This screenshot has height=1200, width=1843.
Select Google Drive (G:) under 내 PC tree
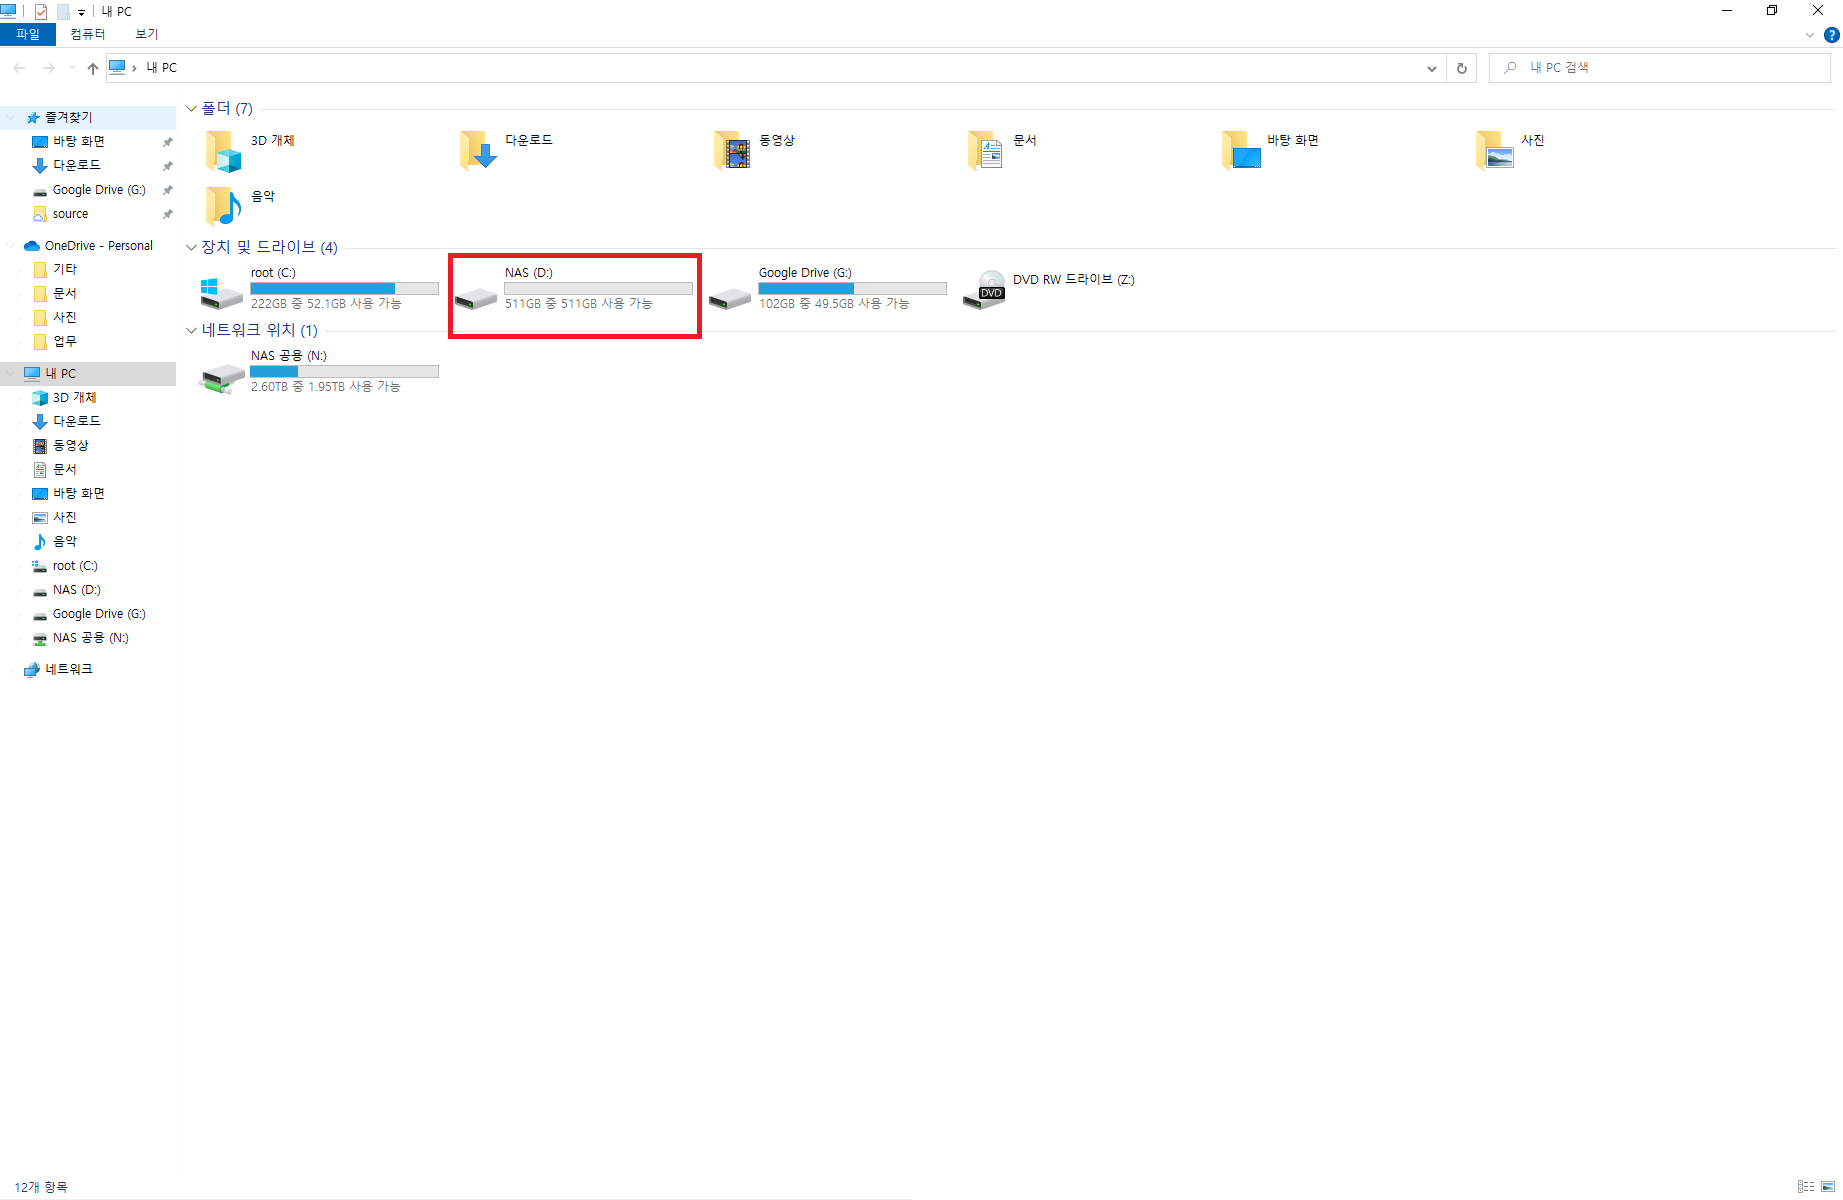pos(99,614)
